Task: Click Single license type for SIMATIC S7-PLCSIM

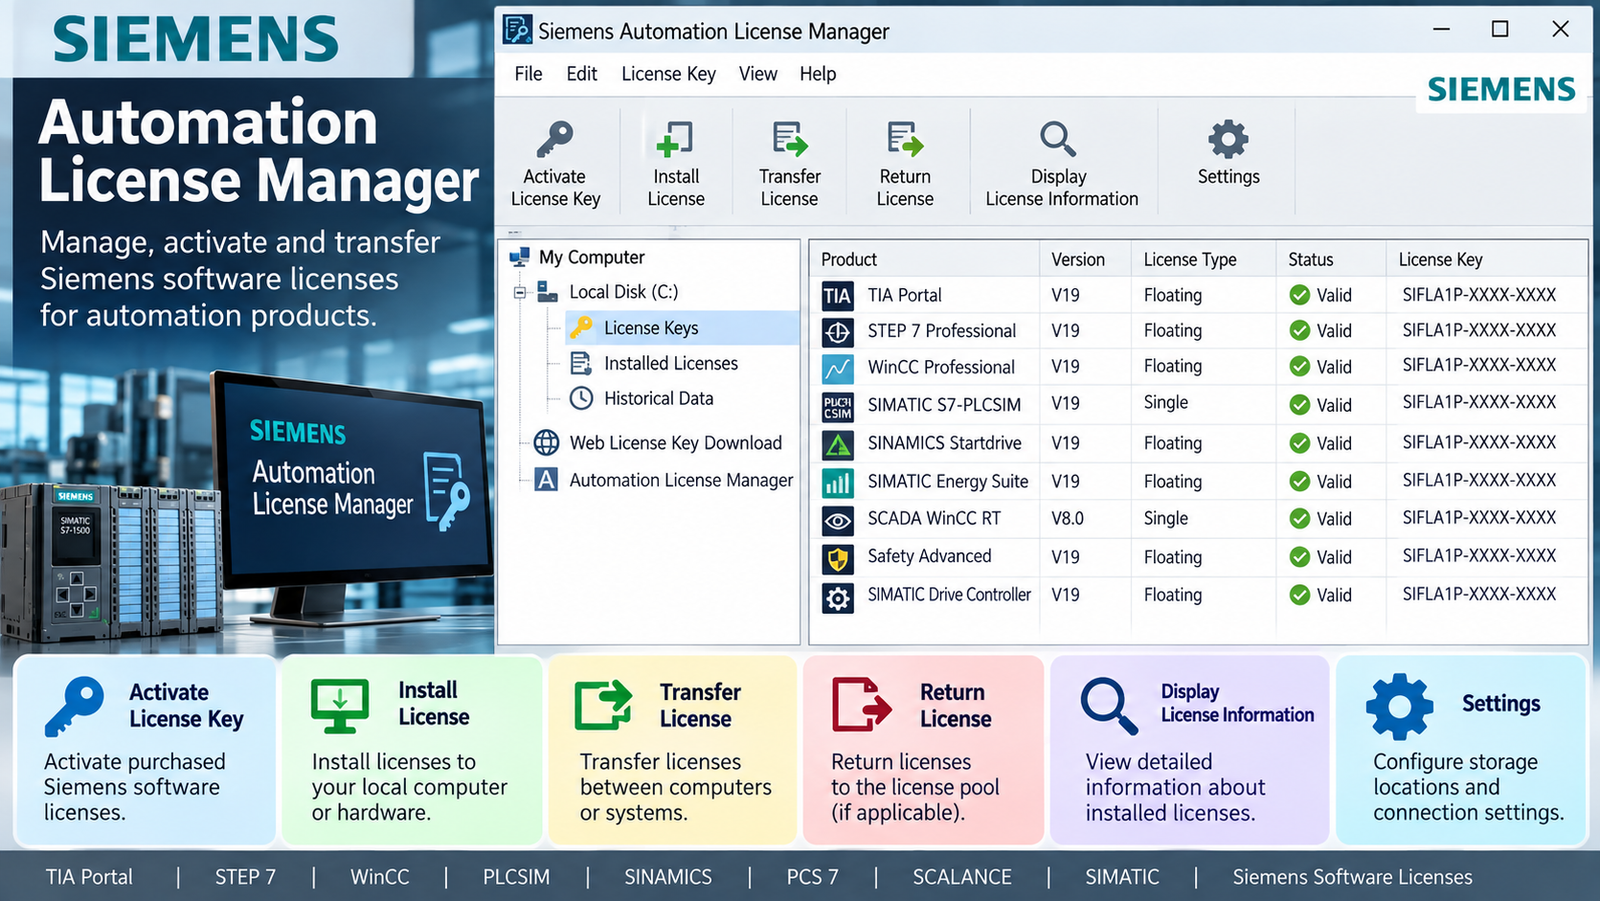Action: click(1166, 402)
